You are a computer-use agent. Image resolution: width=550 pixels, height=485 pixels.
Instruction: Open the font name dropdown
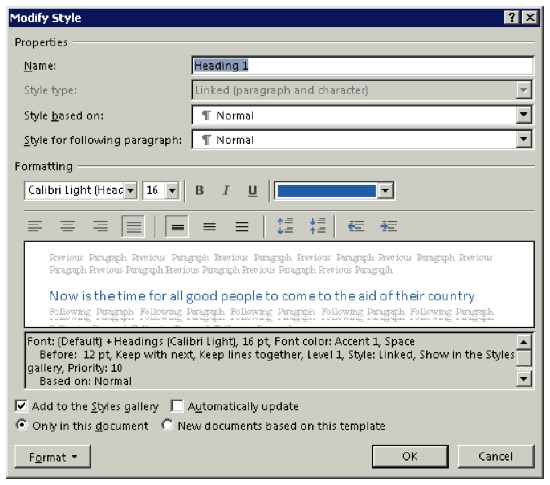pos(130,190)
